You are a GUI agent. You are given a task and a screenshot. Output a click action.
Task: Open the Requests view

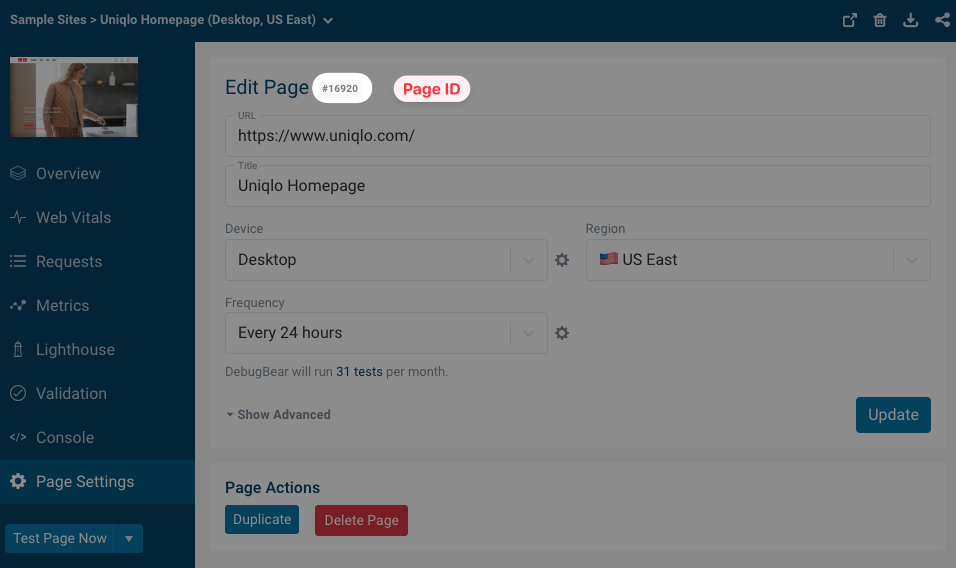pyautogui.click(x=98, y=261)
